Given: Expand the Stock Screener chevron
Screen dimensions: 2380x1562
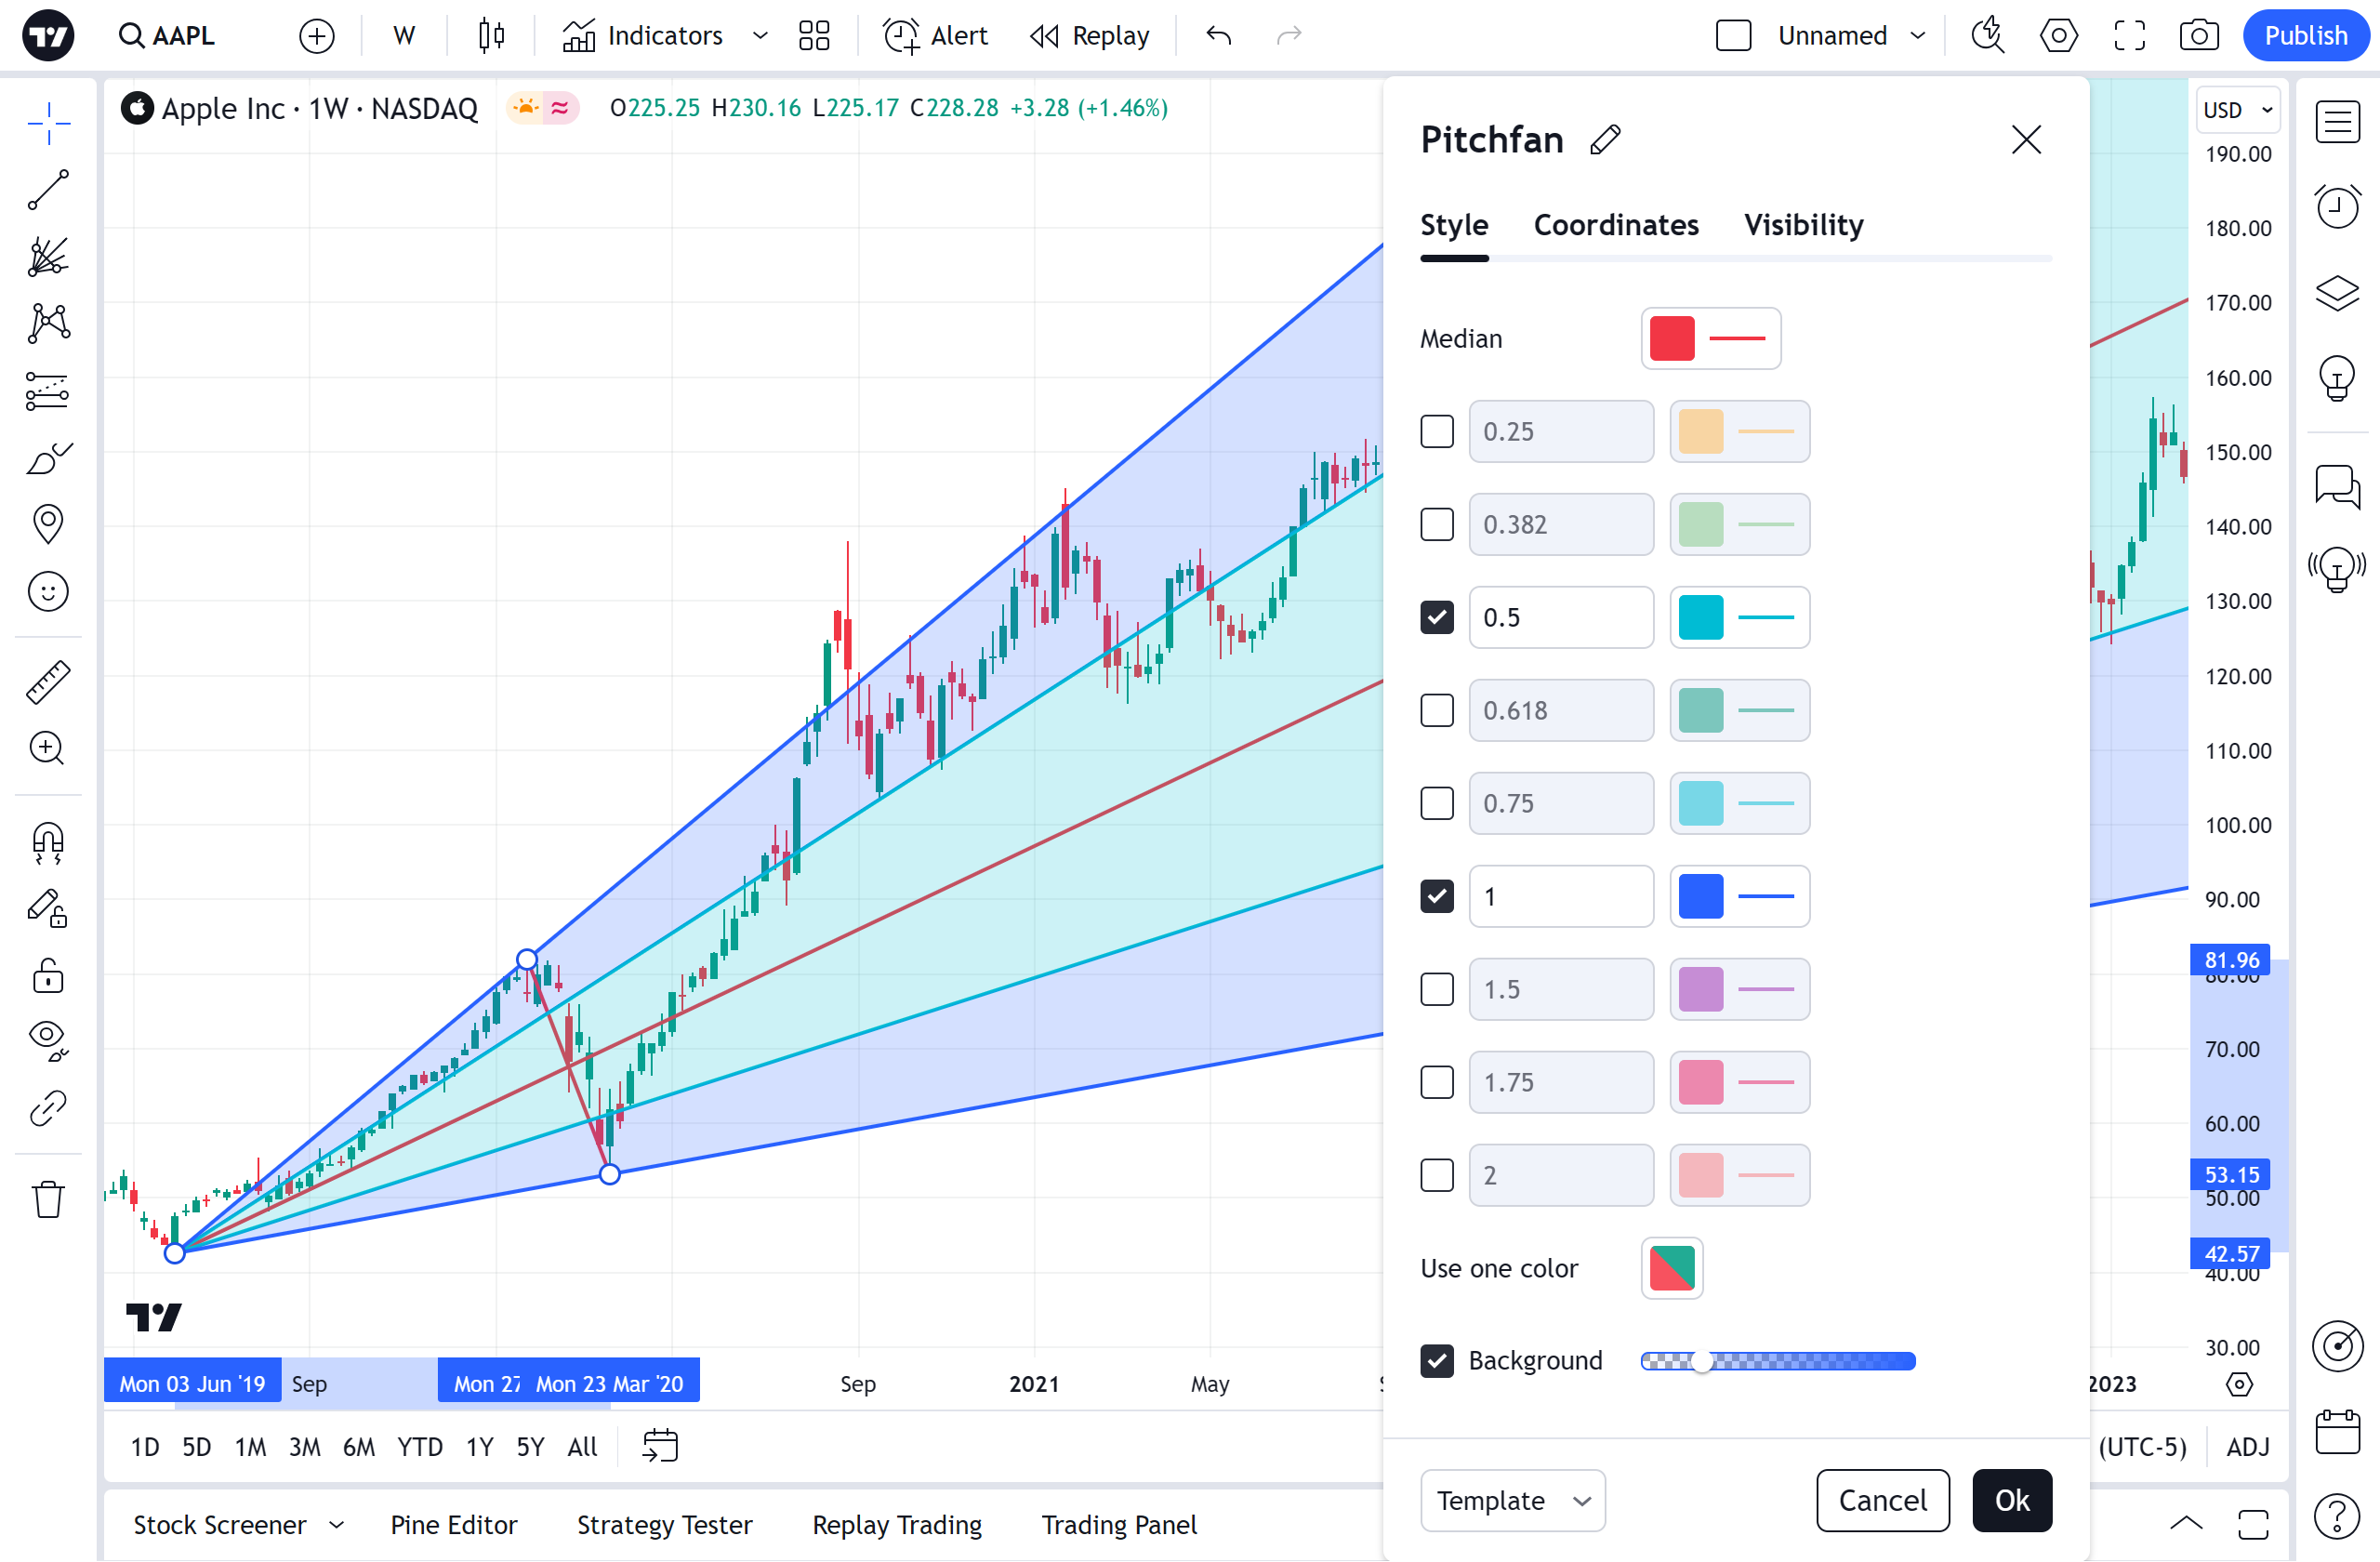Looking at the screenshot, I should point(337,1525).
